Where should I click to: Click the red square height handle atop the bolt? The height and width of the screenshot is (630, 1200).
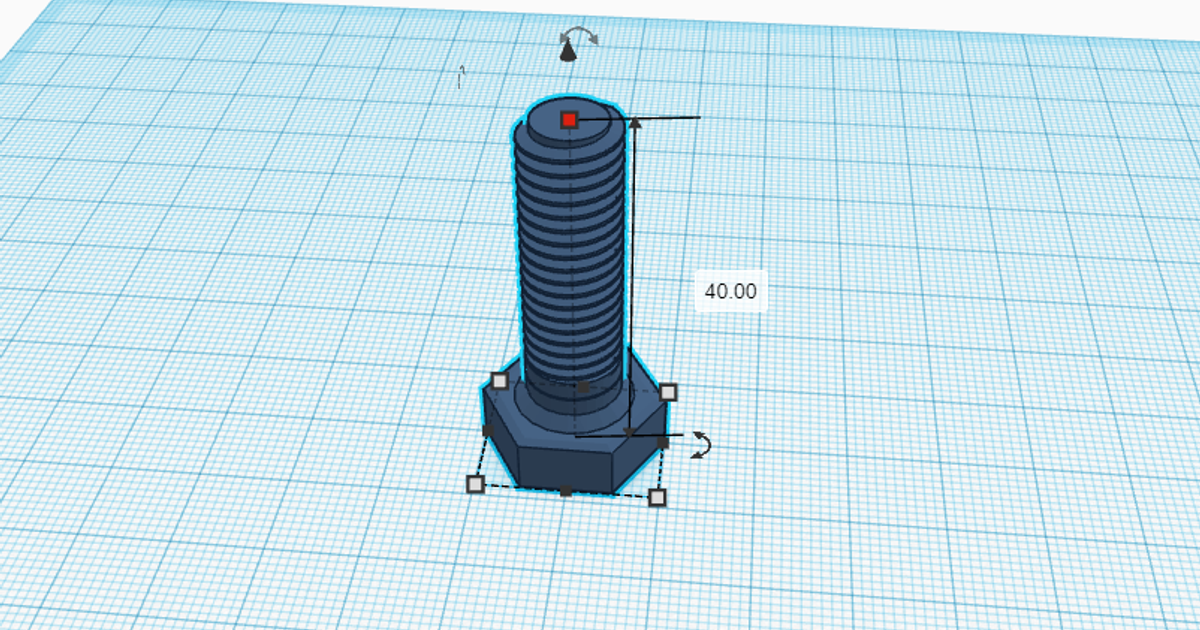570,119
